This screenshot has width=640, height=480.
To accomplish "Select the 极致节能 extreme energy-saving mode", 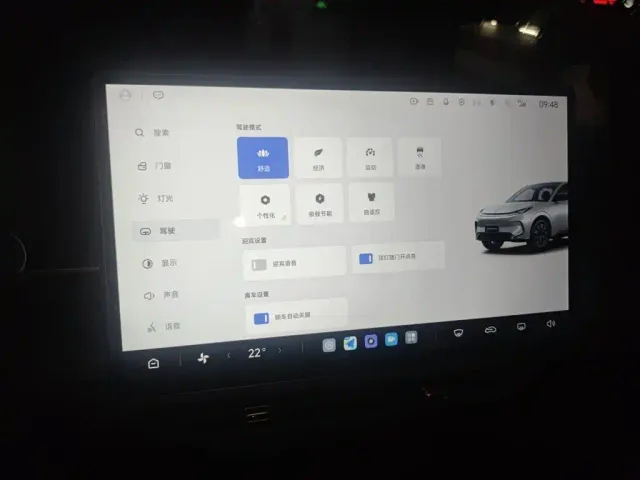I will pyautogui.click(x=320, y=203).
